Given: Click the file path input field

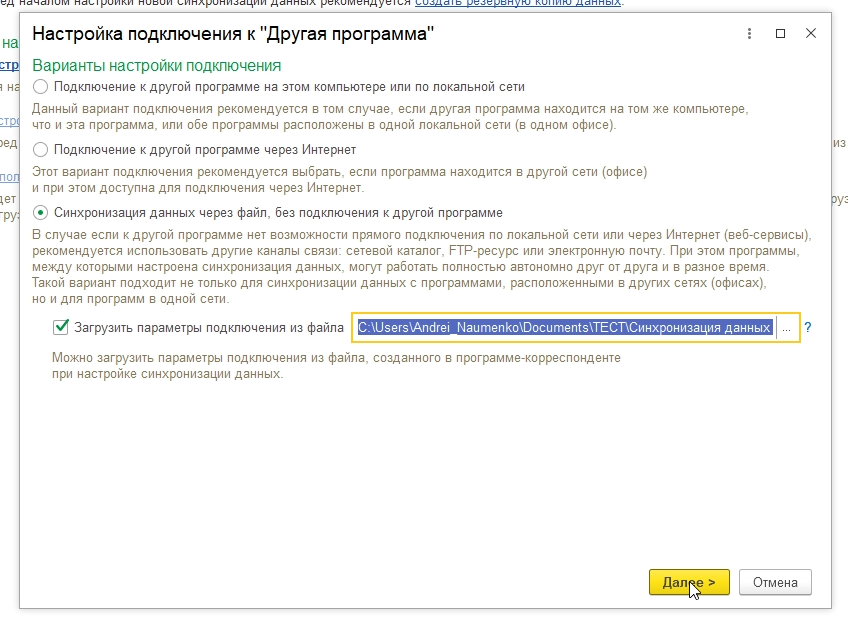Looking at the screenshot, I should coord(565,328).
